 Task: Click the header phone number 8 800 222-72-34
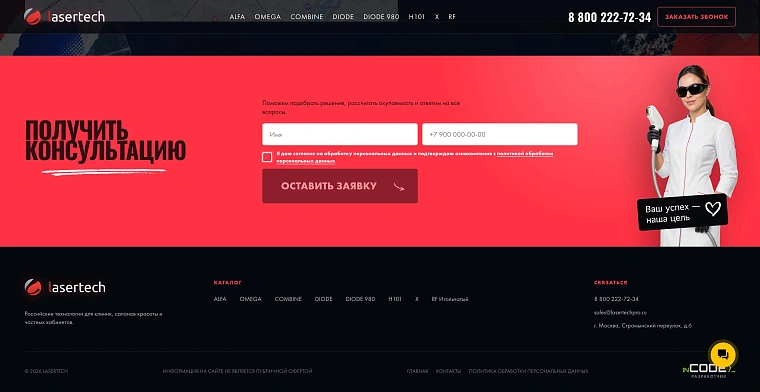click(x=609, y=17)
